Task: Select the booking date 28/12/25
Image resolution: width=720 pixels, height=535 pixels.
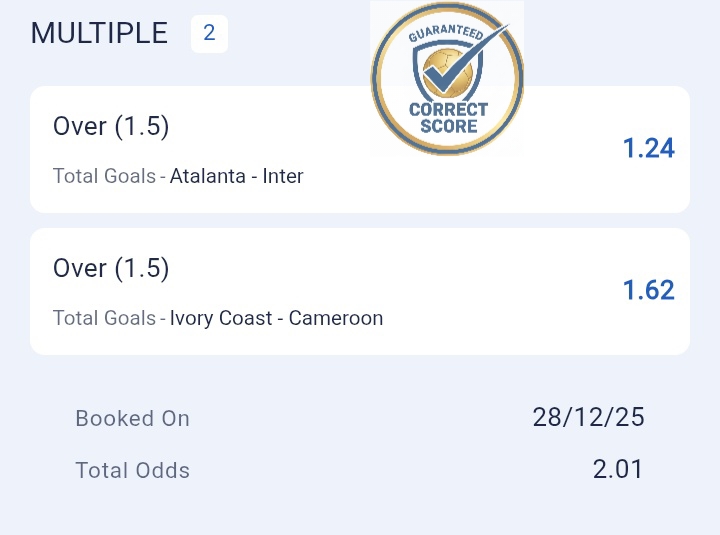Action: pos(588,417)
